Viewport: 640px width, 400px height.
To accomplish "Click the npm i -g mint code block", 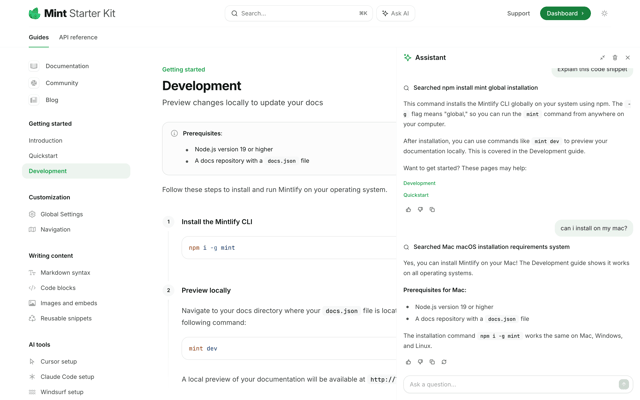I will (x=289, y=248).
